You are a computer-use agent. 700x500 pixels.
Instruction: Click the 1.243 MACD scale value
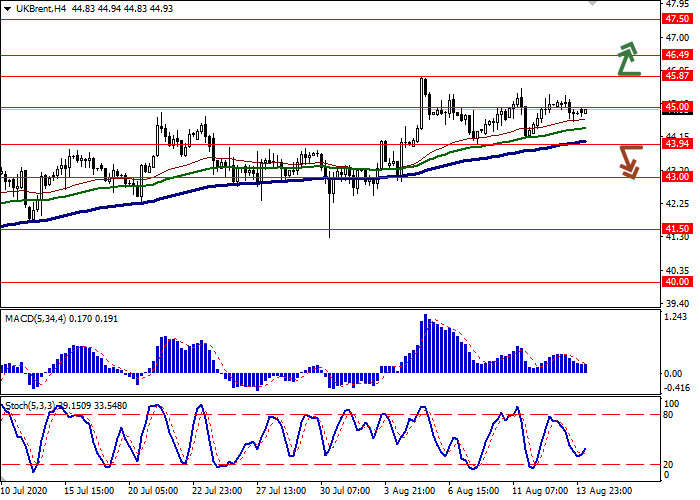tap(675, 317)
